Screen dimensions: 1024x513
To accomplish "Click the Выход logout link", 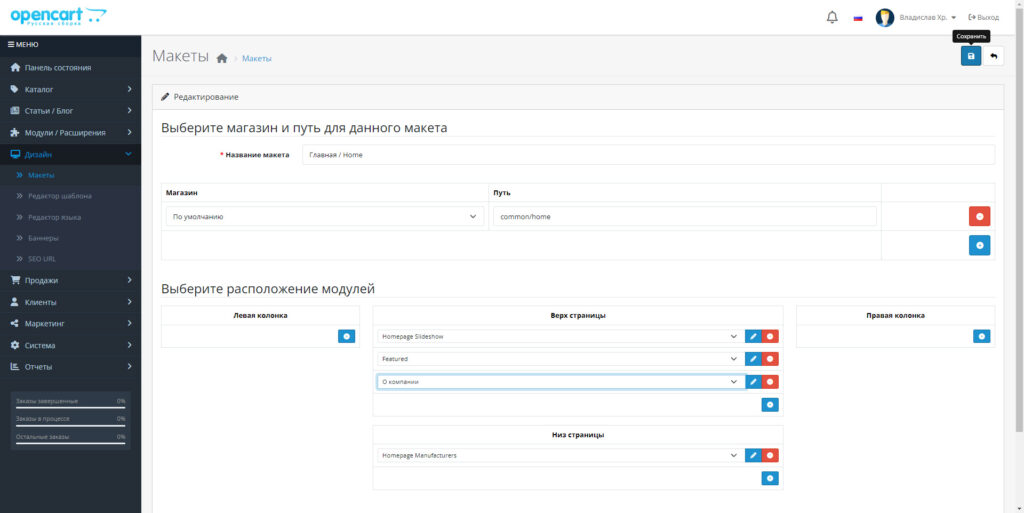I will click(x=984, y=18).
